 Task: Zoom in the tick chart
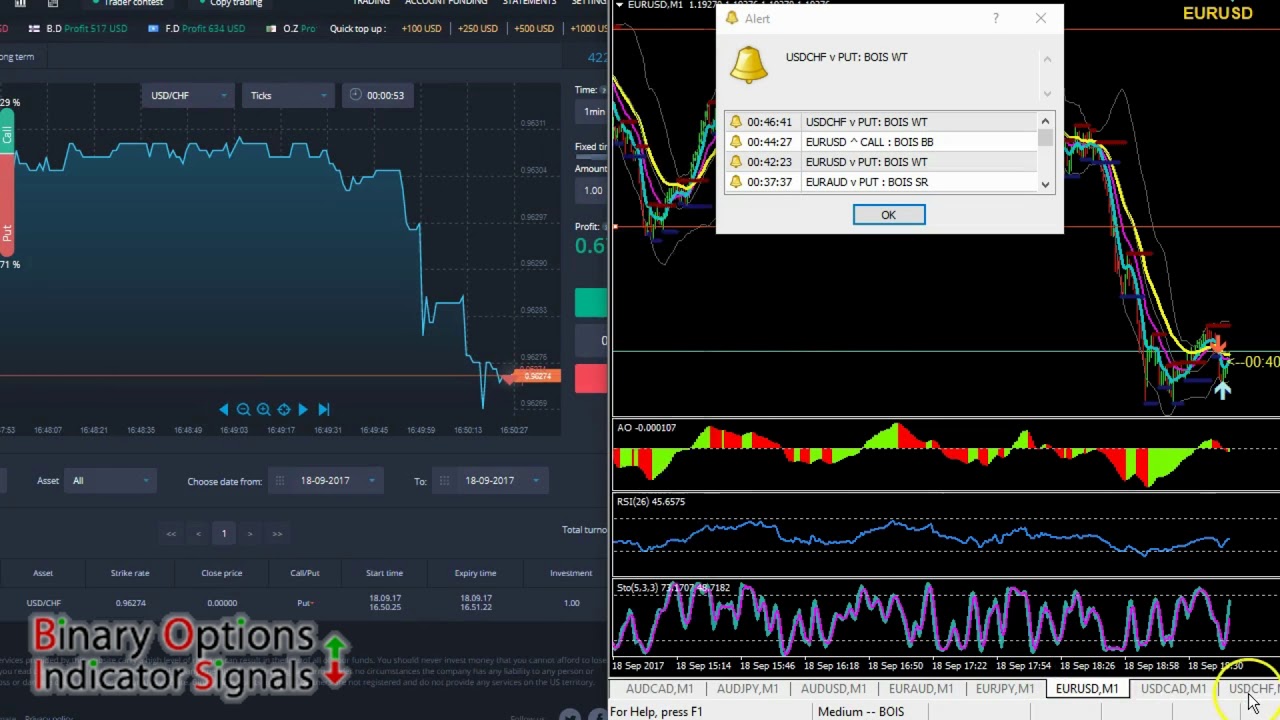pos(263,409)
